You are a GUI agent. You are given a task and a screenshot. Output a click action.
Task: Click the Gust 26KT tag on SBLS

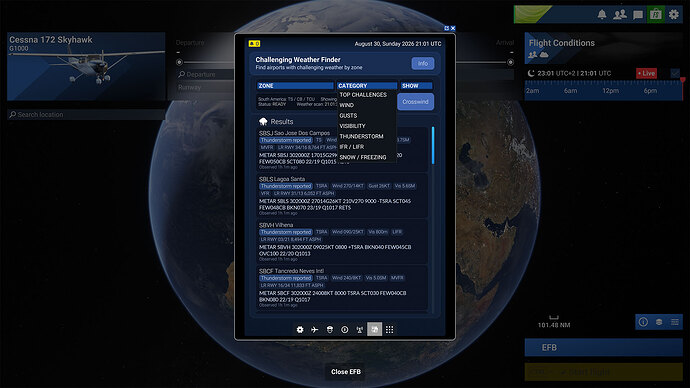coord(379,186)
